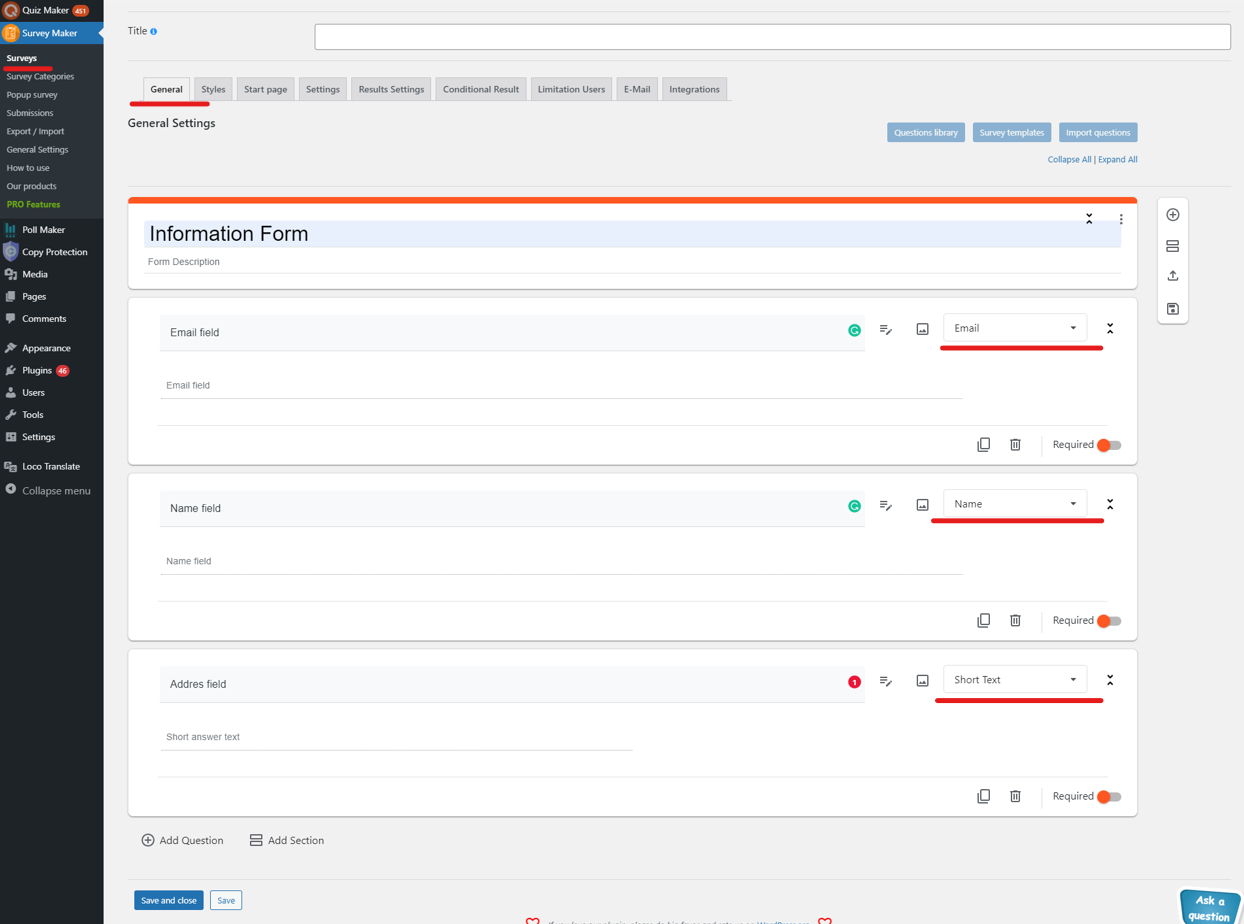
Task: Open the Email question type dropdown
Action: pyautogui.click(x=1015, y=328)
